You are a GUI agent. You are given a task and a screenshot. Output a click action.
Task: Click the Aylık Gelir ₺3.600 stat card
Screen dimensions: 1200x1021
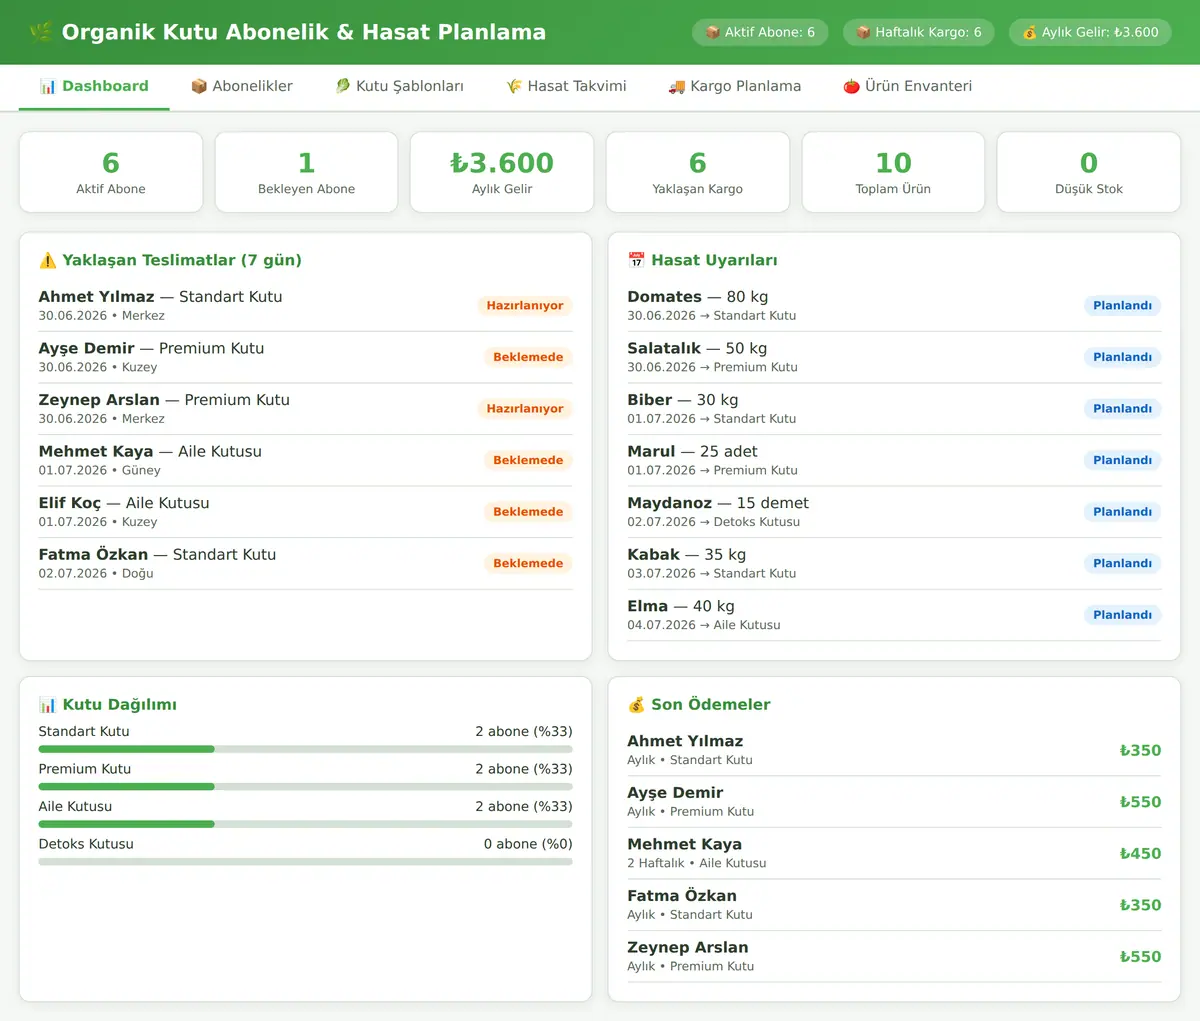[502, 172]
